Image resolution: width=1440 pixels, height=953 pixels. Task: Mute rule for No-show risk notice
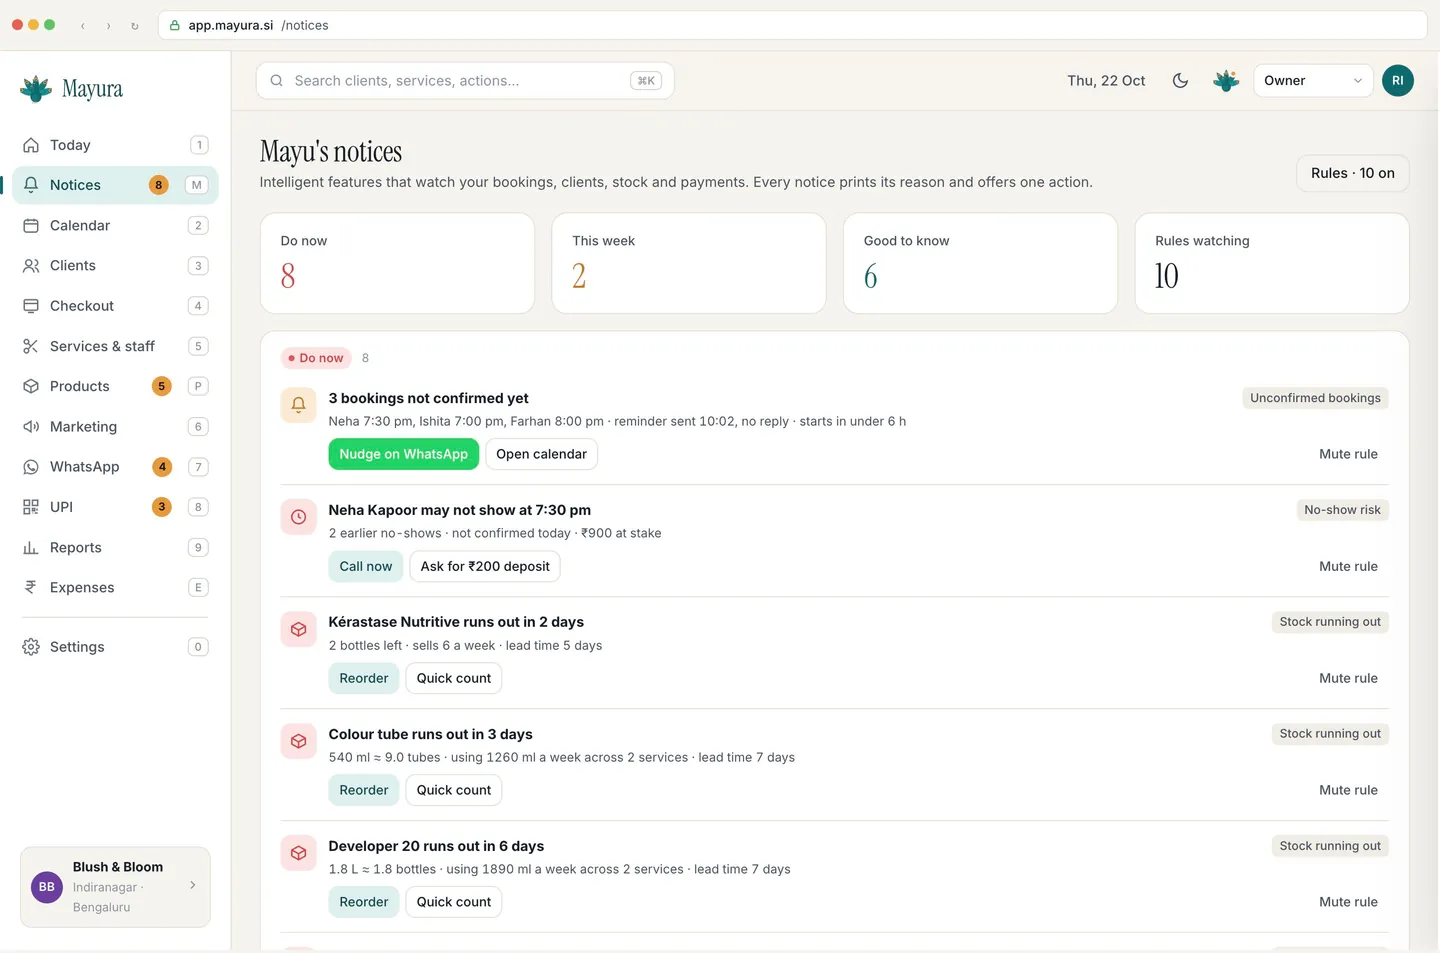(x=1348, y=566)
